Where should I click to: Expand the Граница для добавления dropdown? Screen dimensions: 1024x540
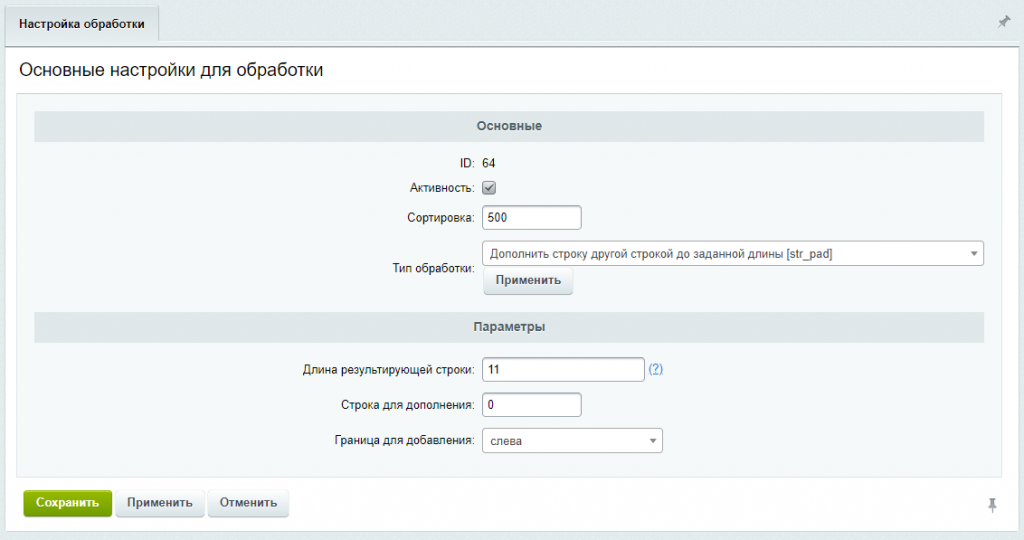pos(572,441)
